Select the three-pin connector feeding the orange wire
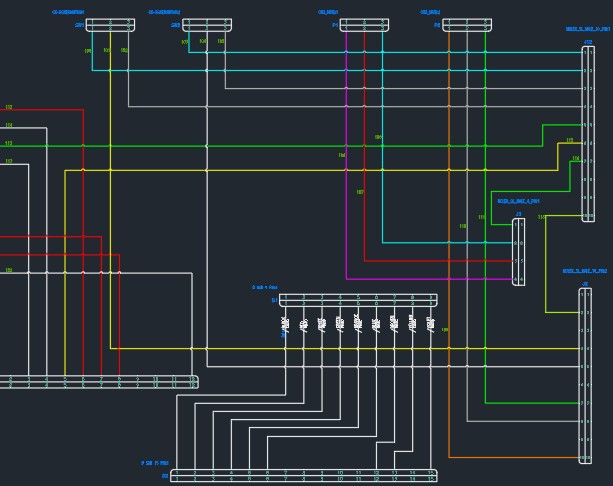 pyautogui.click(x=467, y=25)
